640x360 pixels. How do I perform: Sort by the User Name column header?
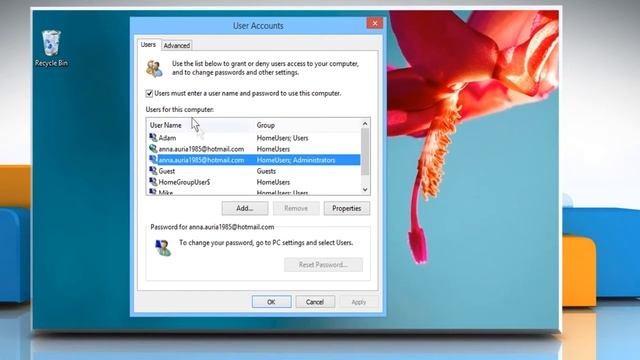tap(200, 125)
